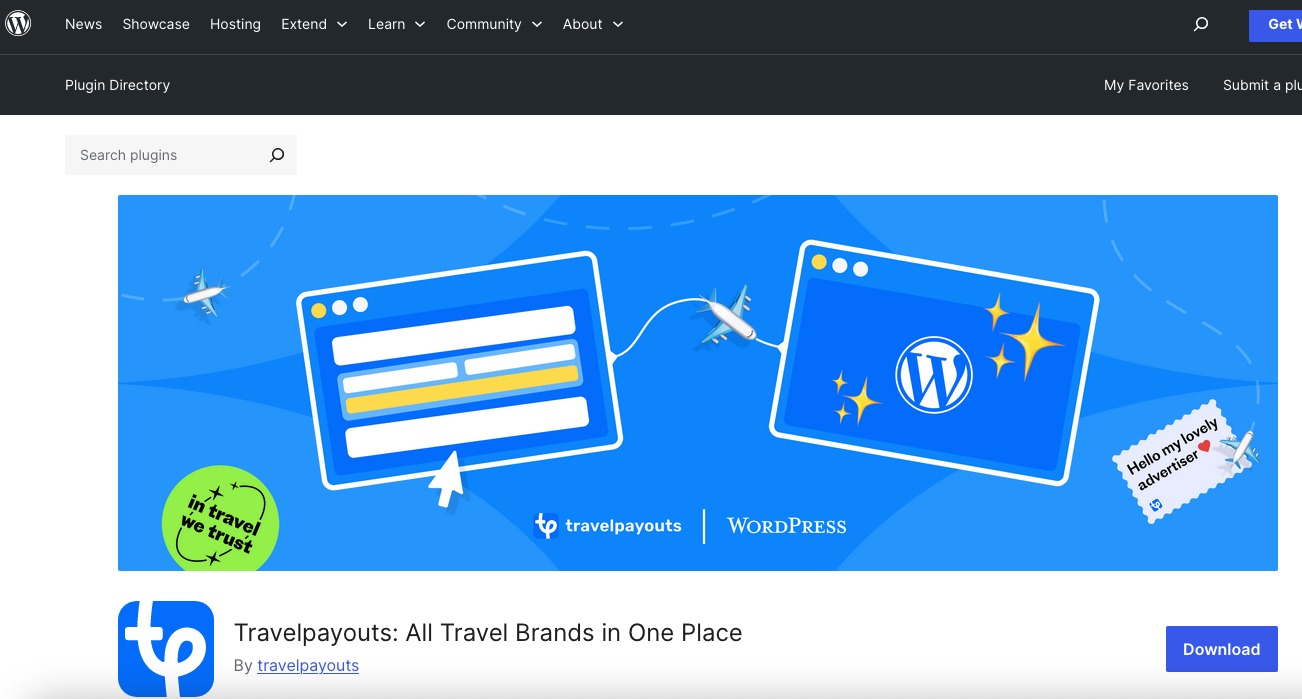Image resolution: width=1302 pixels, height=699 pixels.
Task: Select the plugin title "Travelpayouts: All Travel Brands in One Place"
Action: [x=488, y=633]
